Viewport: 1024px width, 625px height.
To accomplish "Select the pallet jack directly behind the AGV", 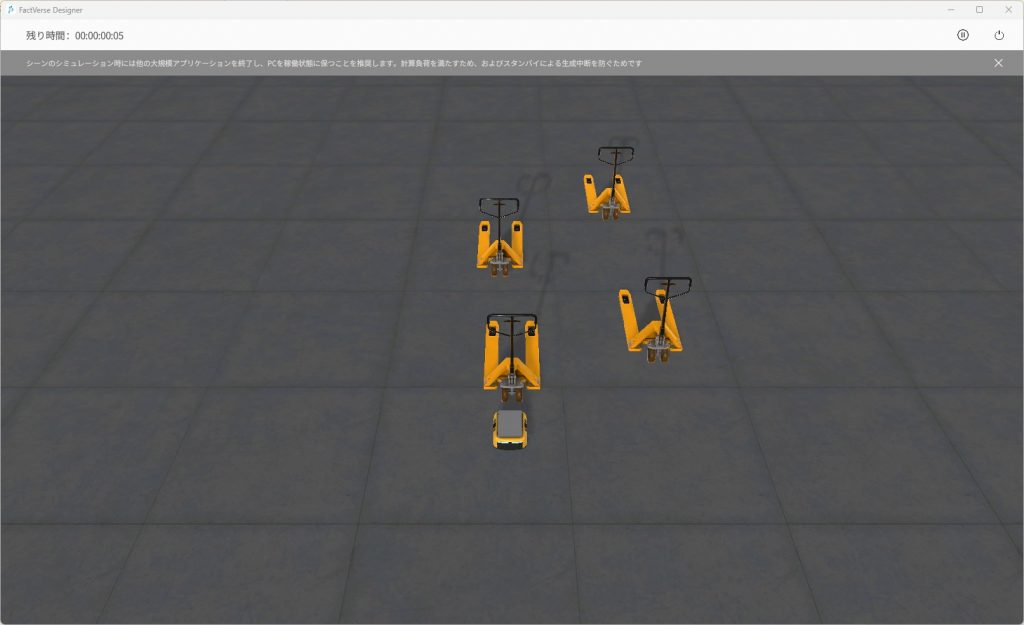I will pyautogui.click(x=511, y=357).
